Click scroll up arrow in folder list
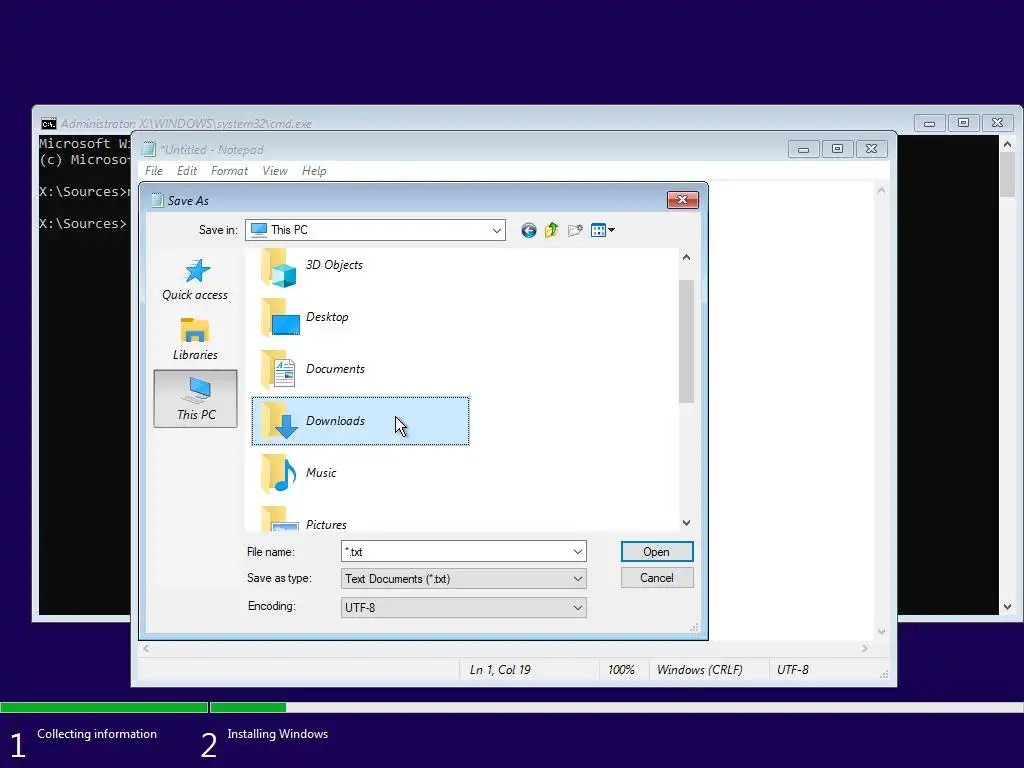The height and width of the screenshot is (768, 1024). (686, 257)
